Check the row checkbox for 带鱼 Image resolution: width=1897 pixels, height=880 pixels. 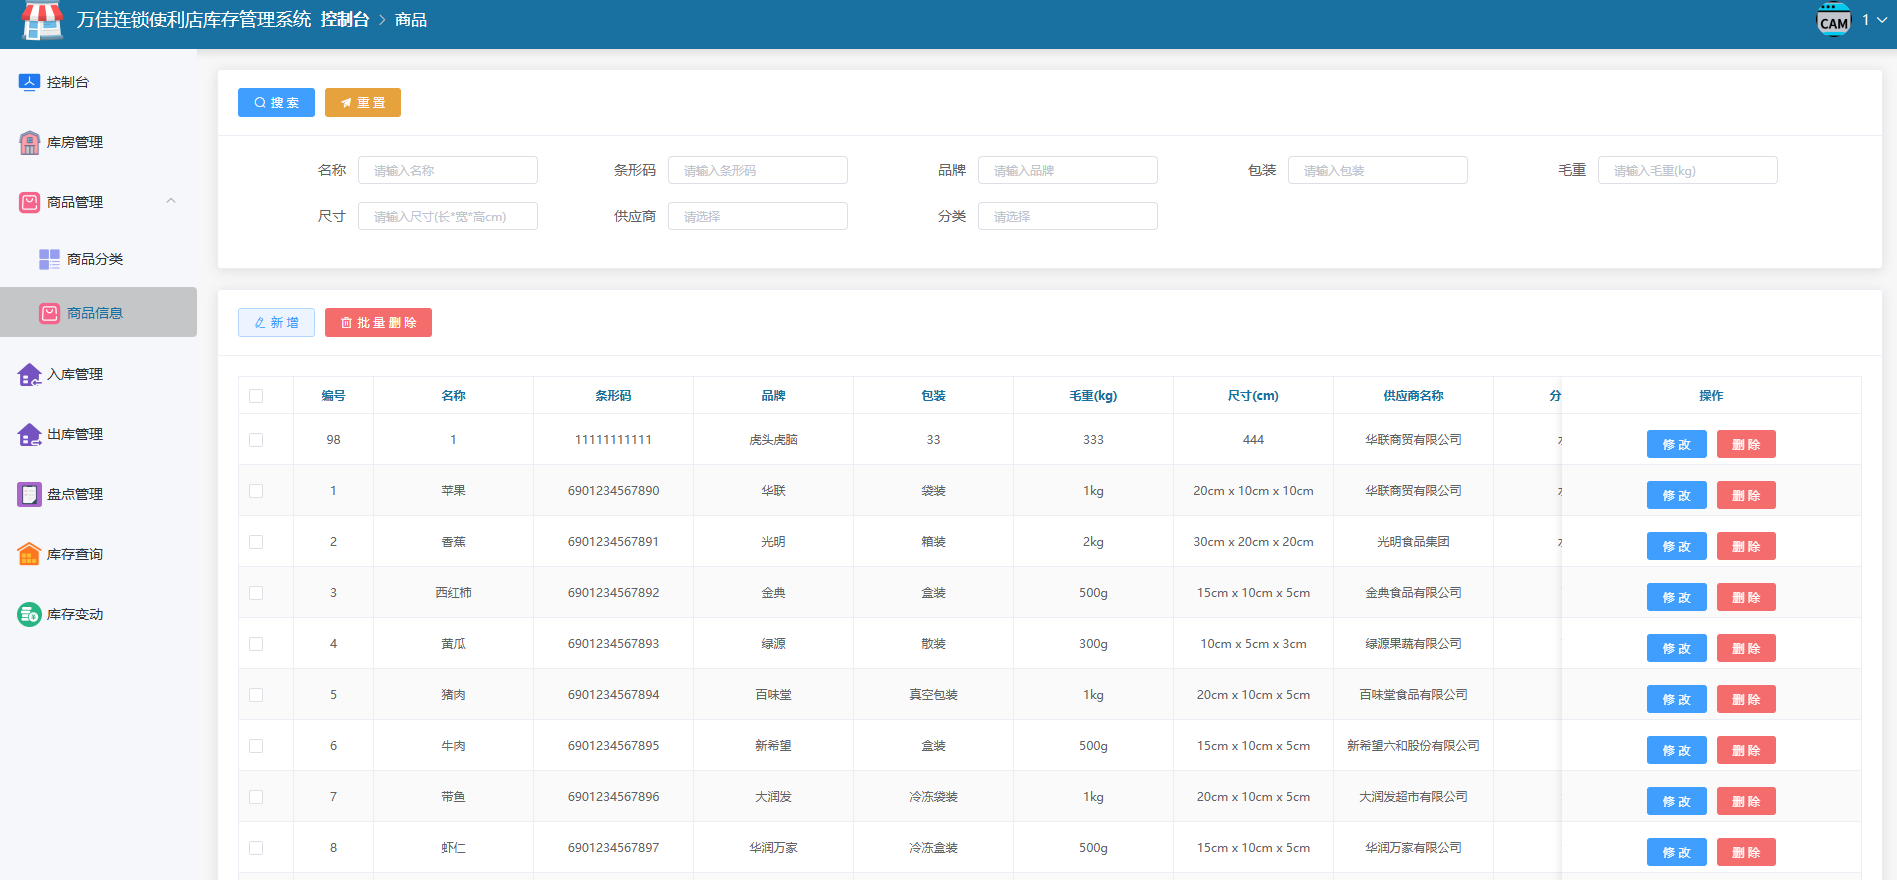click(256, 797)
